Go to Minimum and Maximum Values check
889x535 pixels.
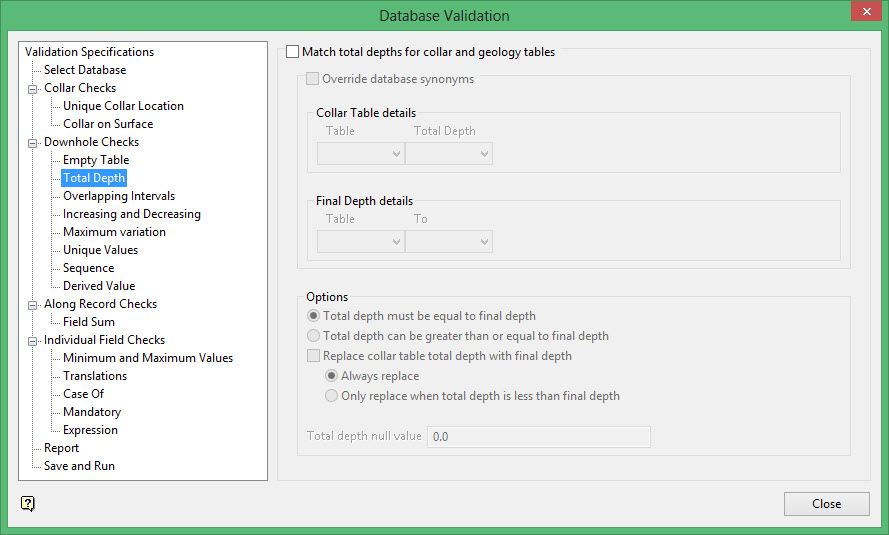147,358
